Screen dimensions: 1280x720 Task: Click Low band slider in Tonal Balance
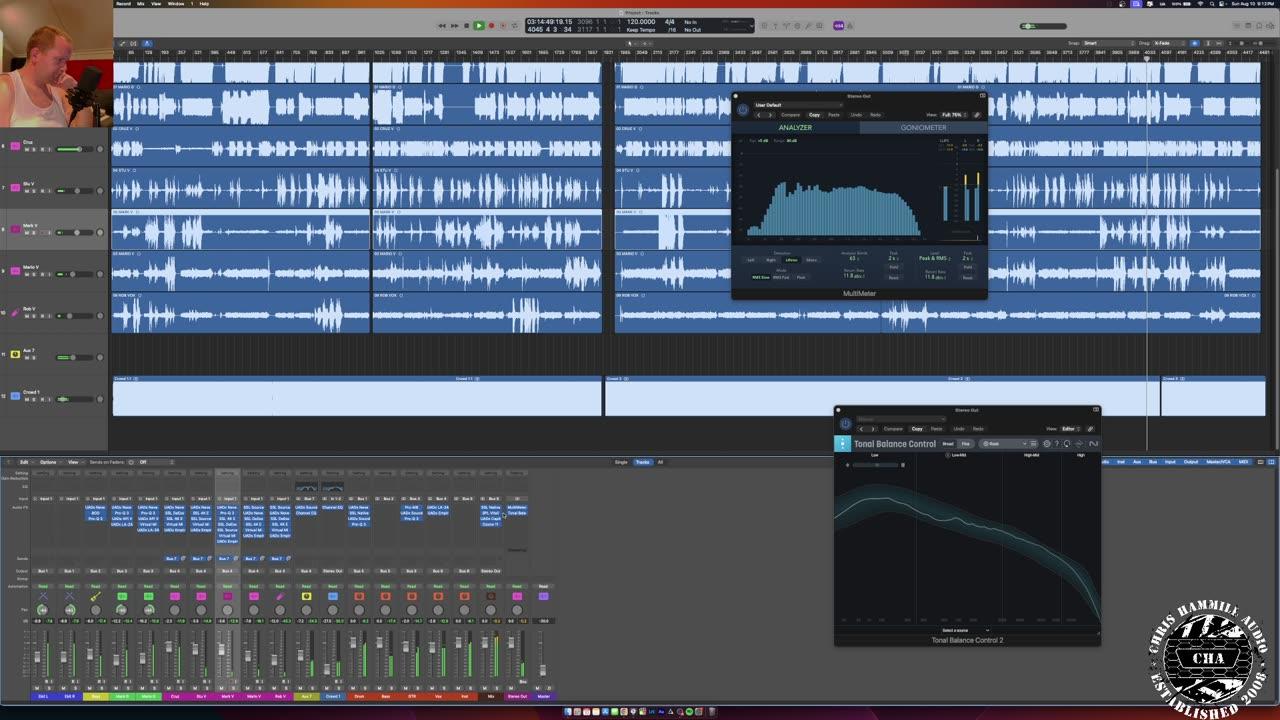point(876,465)
